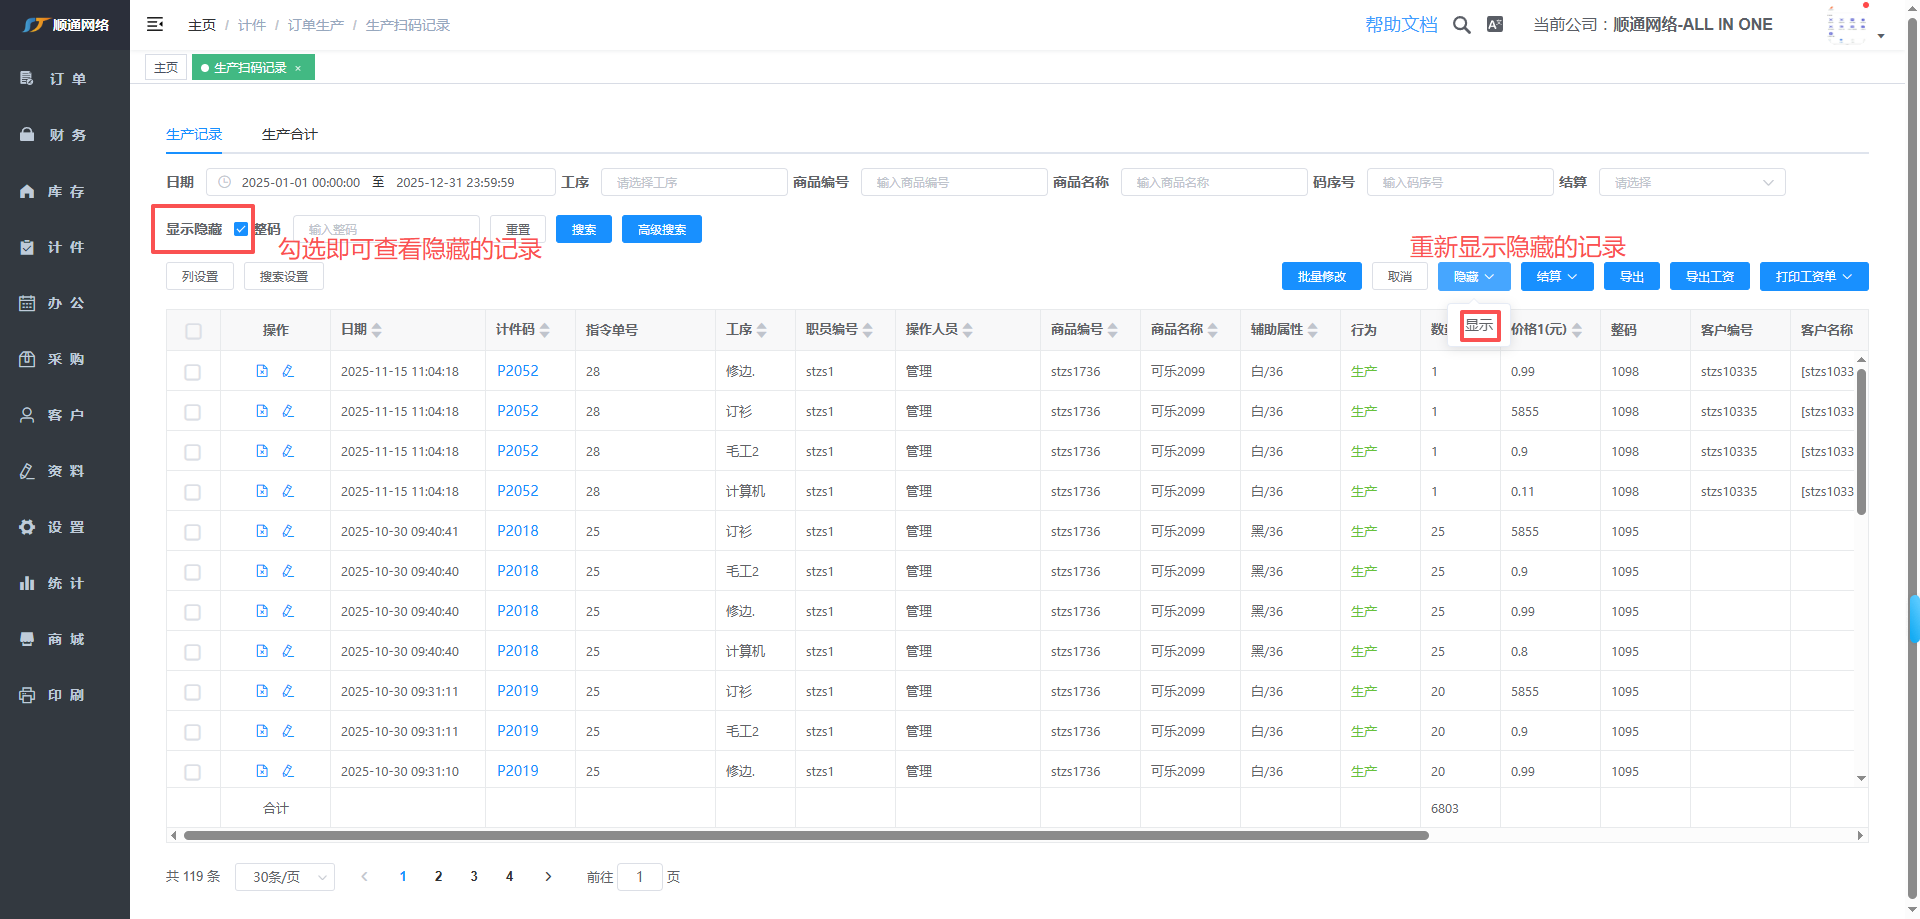Expand the 结算 filter dropdown
Screen dimensions: 1920x919
pos(1691,183)
